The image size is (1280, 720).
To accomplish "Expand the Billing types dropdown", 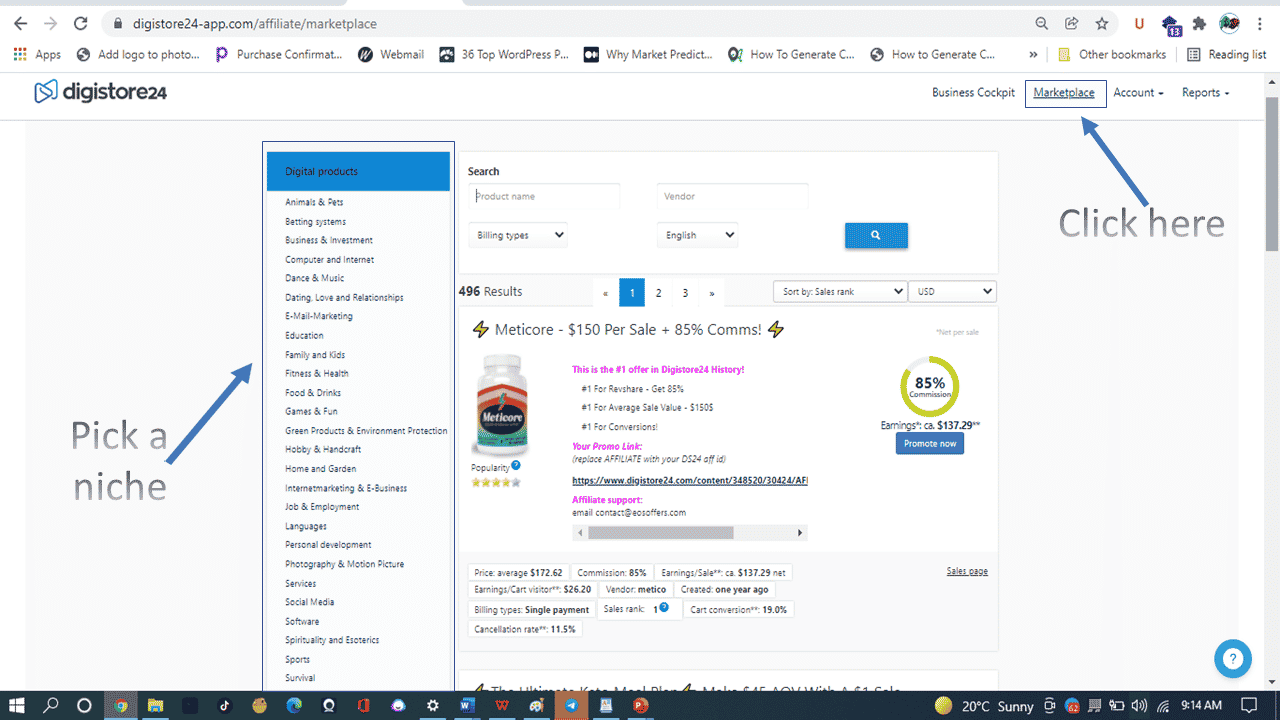I will coord(518,235).
